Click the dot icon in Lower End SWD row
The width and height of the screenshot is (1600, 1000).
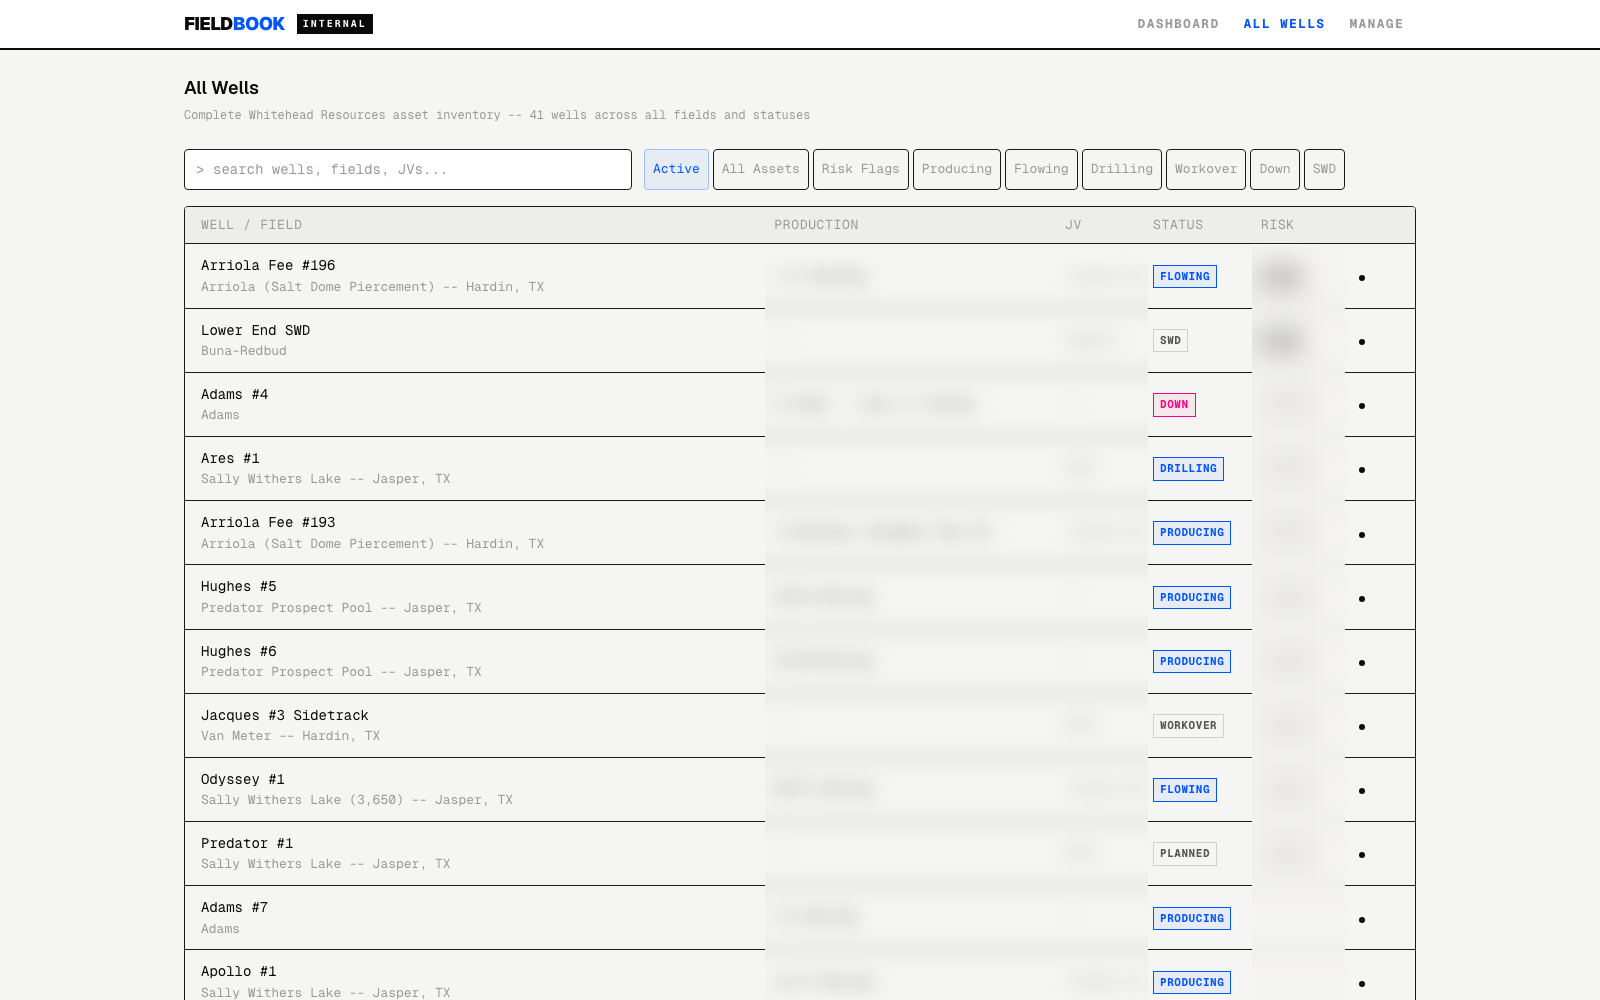coord(1362,341)
